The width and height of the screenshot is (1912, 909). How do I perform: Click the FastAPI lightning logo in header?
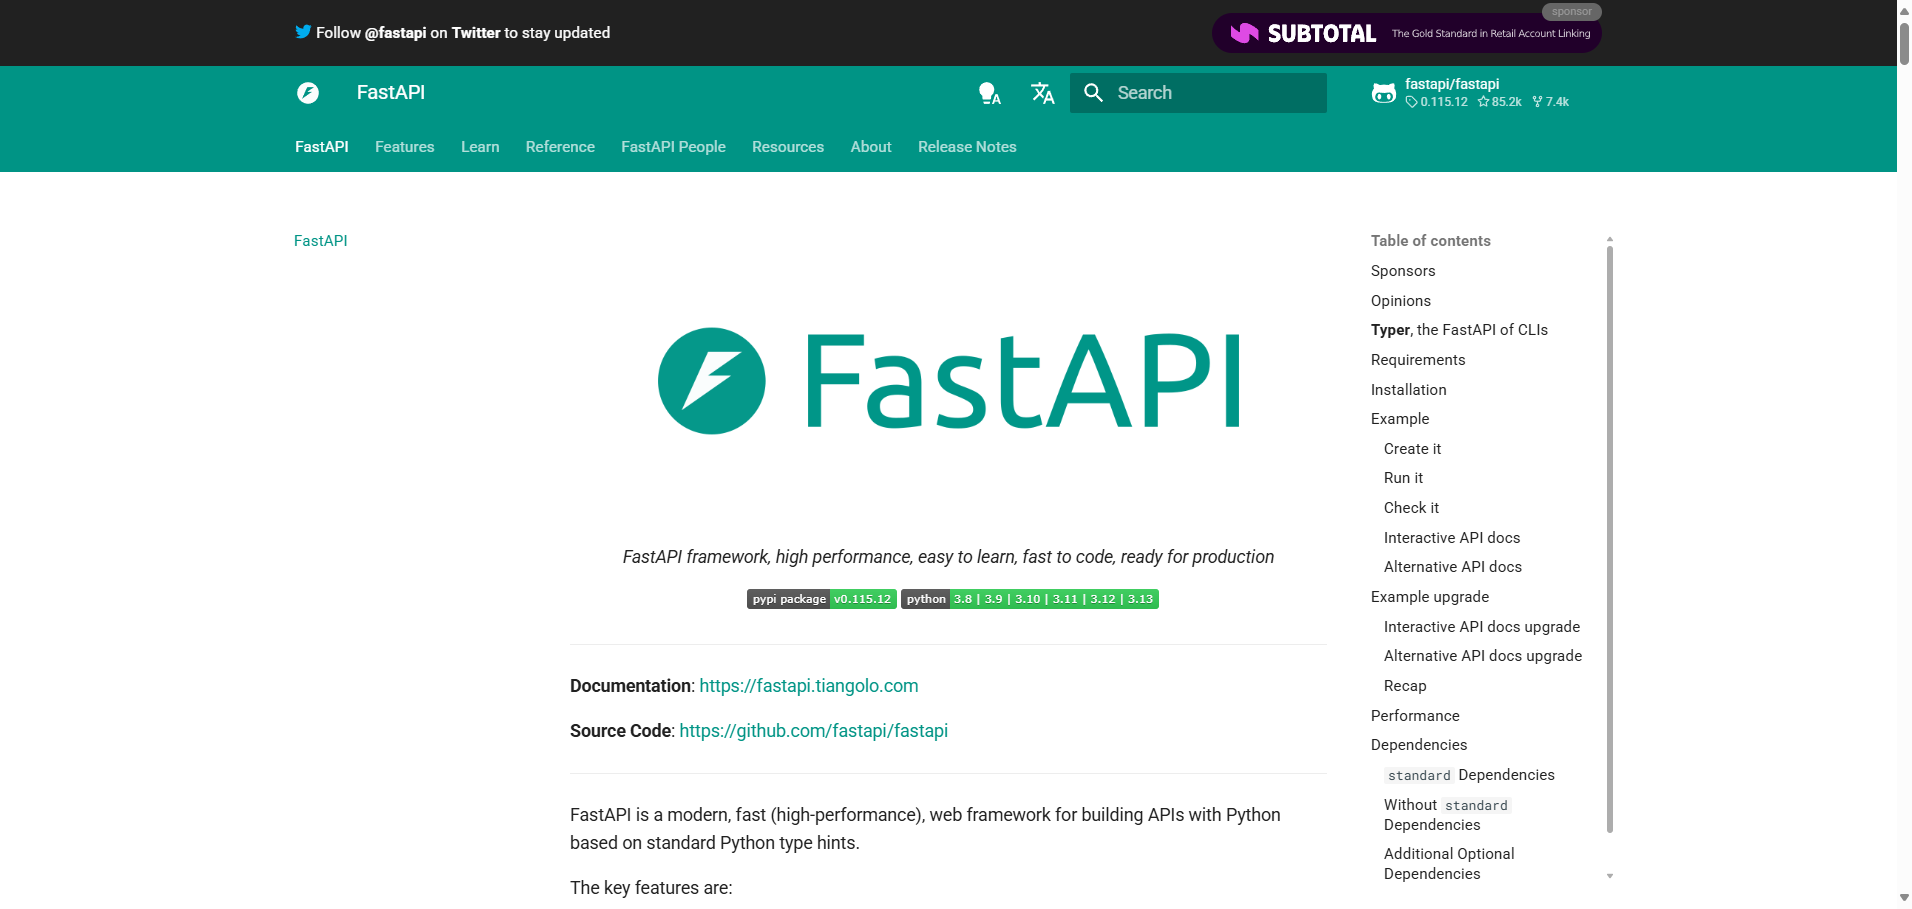(x=308, y=93)
